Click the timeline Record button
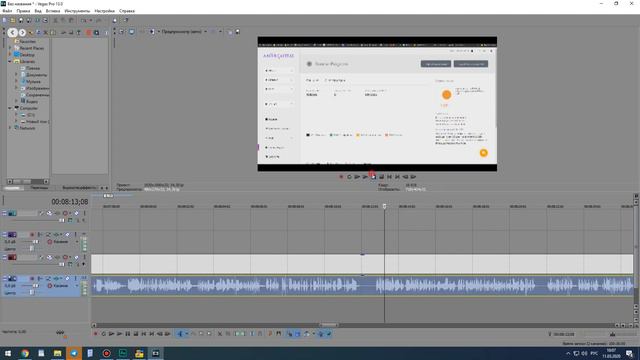This screenshot has height=360, width=640. 96,334
